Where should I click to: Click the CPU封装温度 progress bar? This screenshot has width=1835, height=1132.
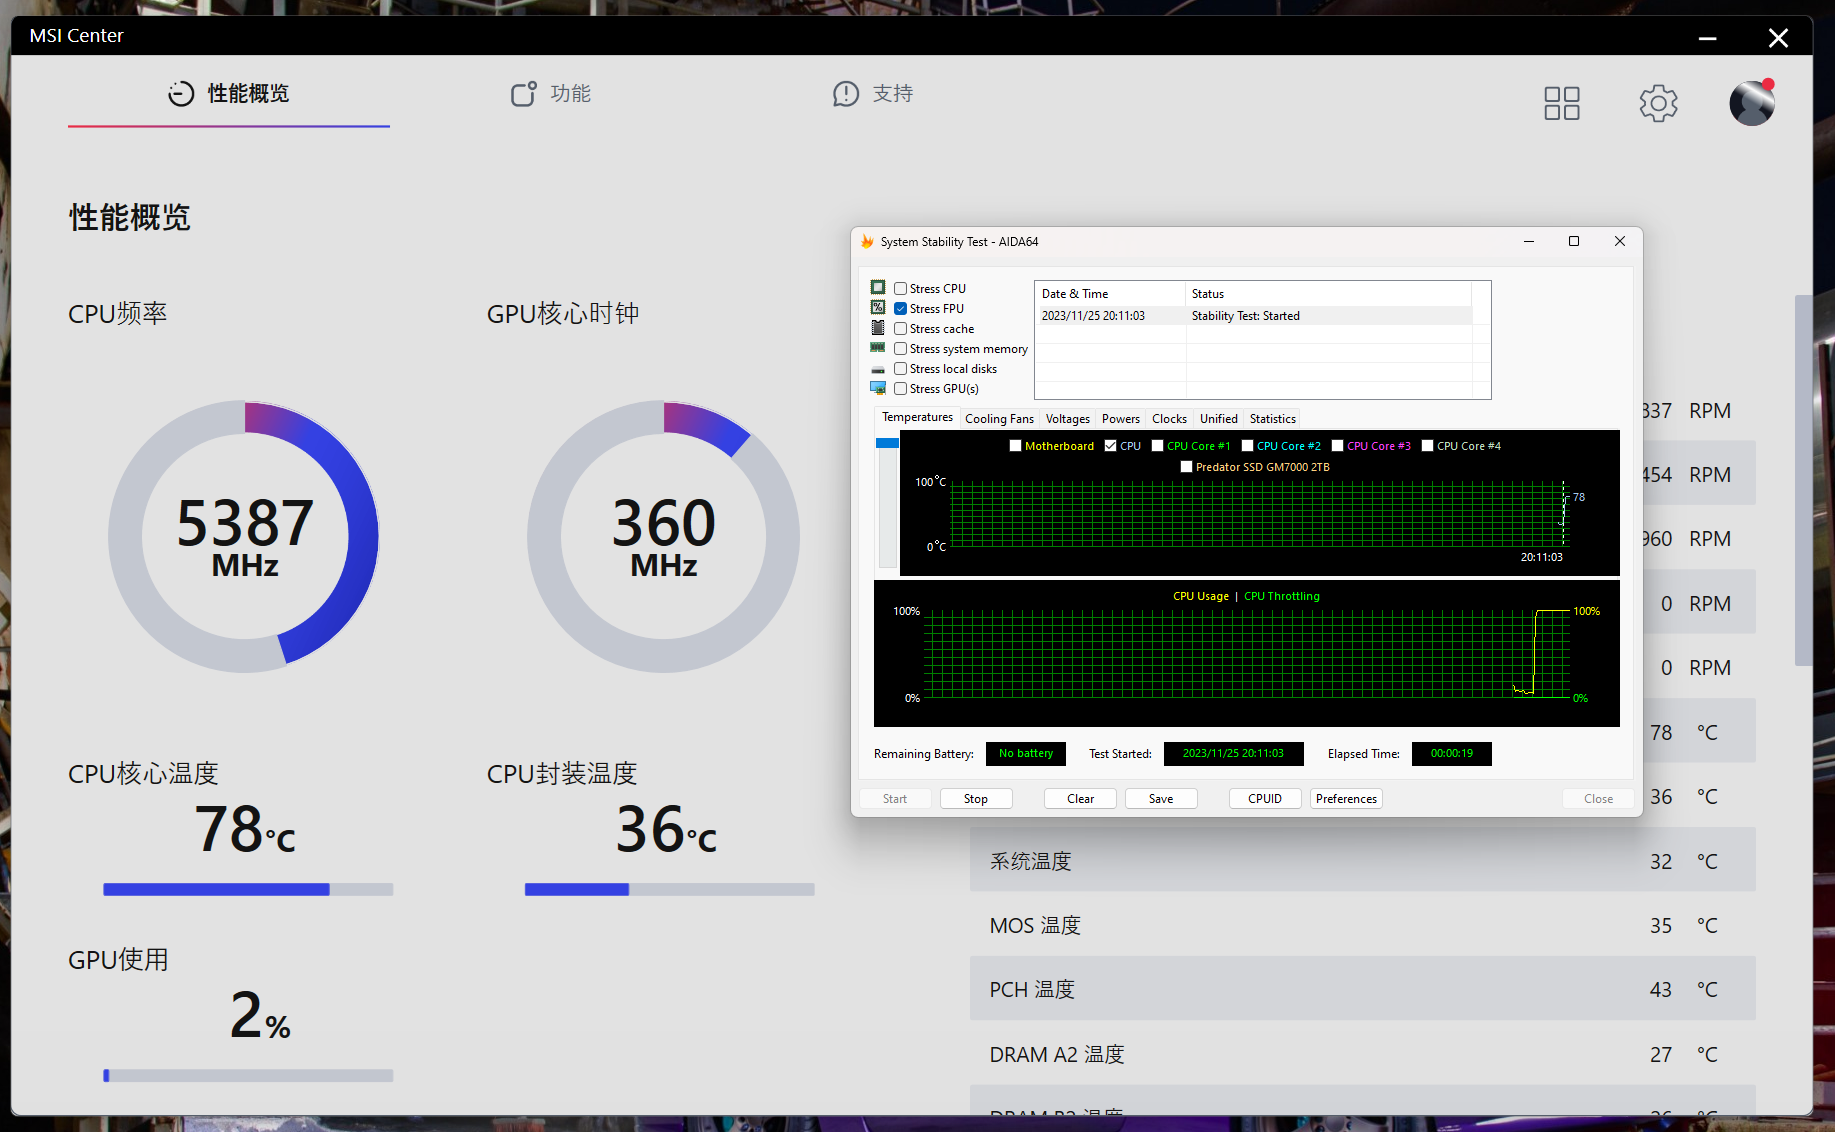coord(669,889)
